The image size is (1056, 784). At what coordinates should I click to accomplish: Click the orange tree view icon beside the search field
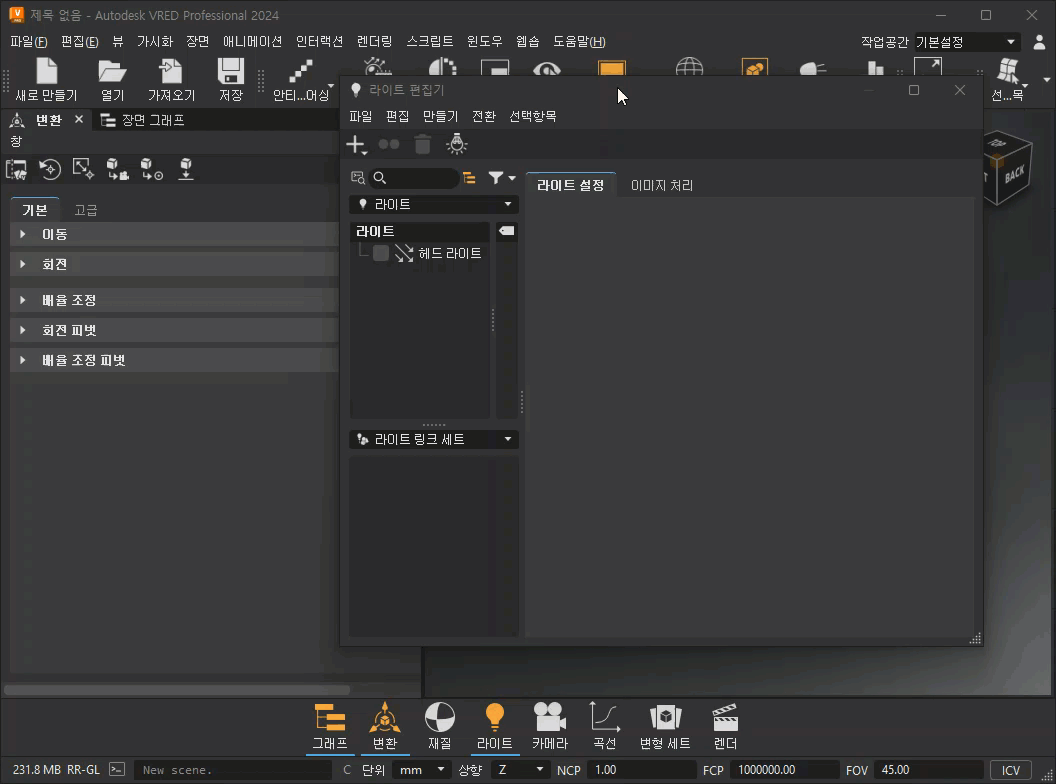point(469,178)
